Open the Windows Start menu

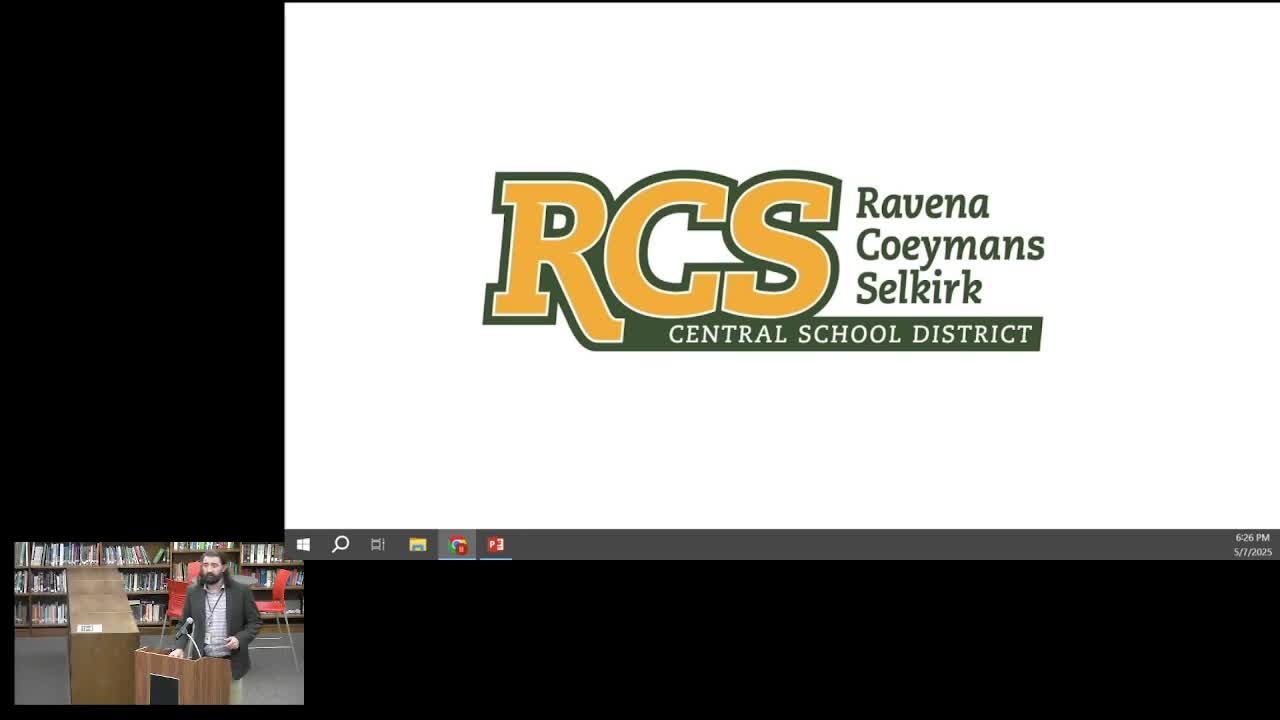pos(303,545)
